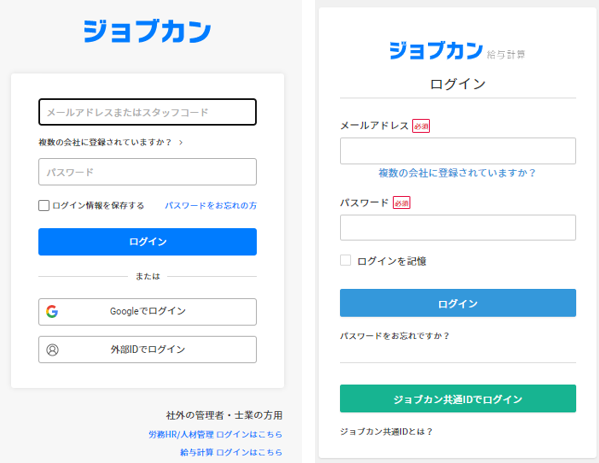Click the left パスワード input field
This screenshot has height=463, width=599.
(147, 172)
